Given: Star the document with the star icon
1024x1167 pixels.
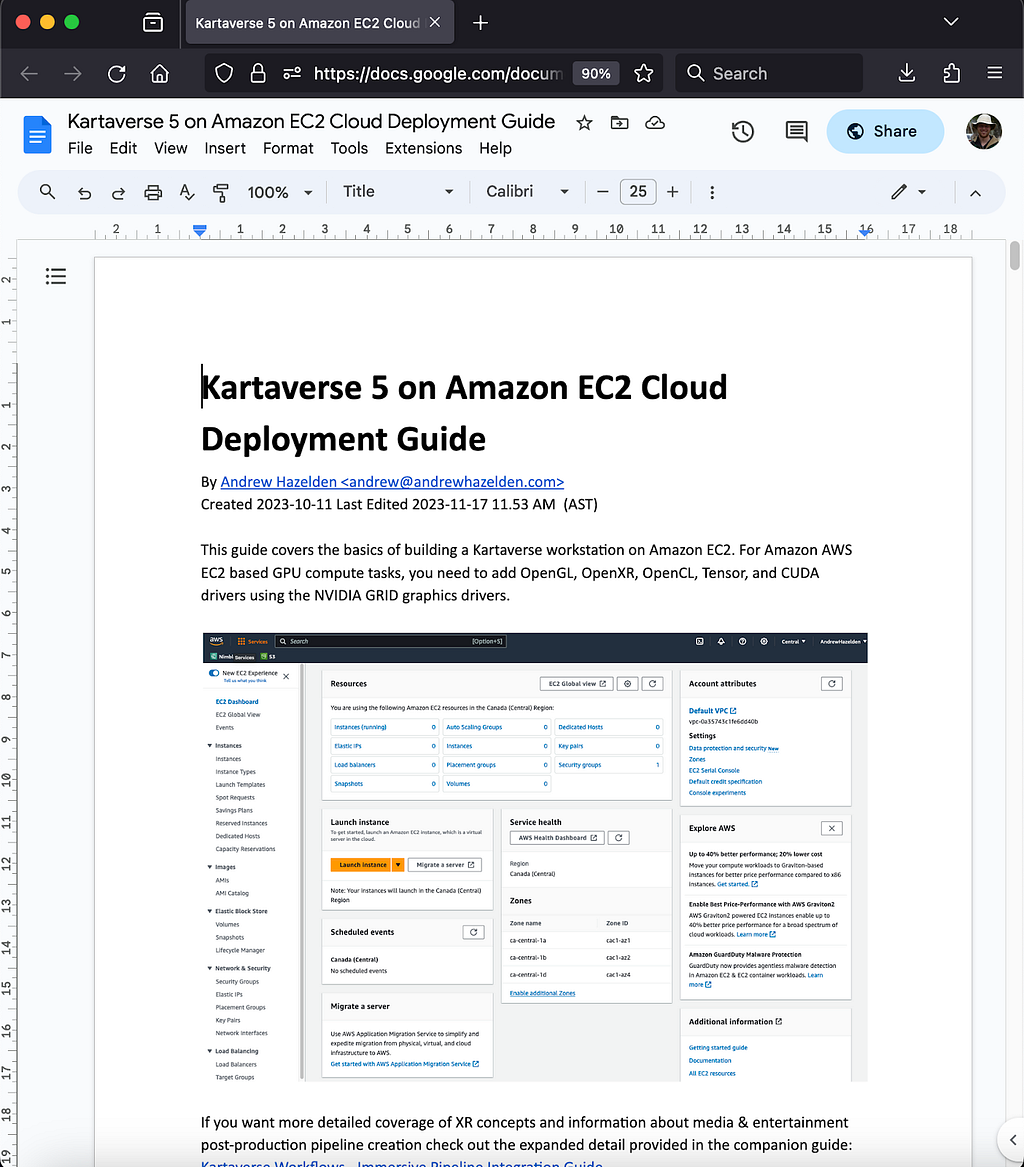Looking at the screenshot, I should pos(584,123).
